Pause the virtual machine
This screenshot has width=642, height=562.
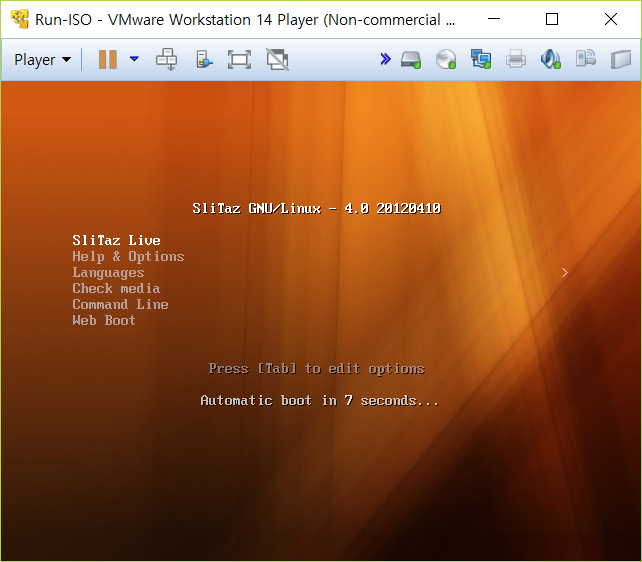[108, 60]
